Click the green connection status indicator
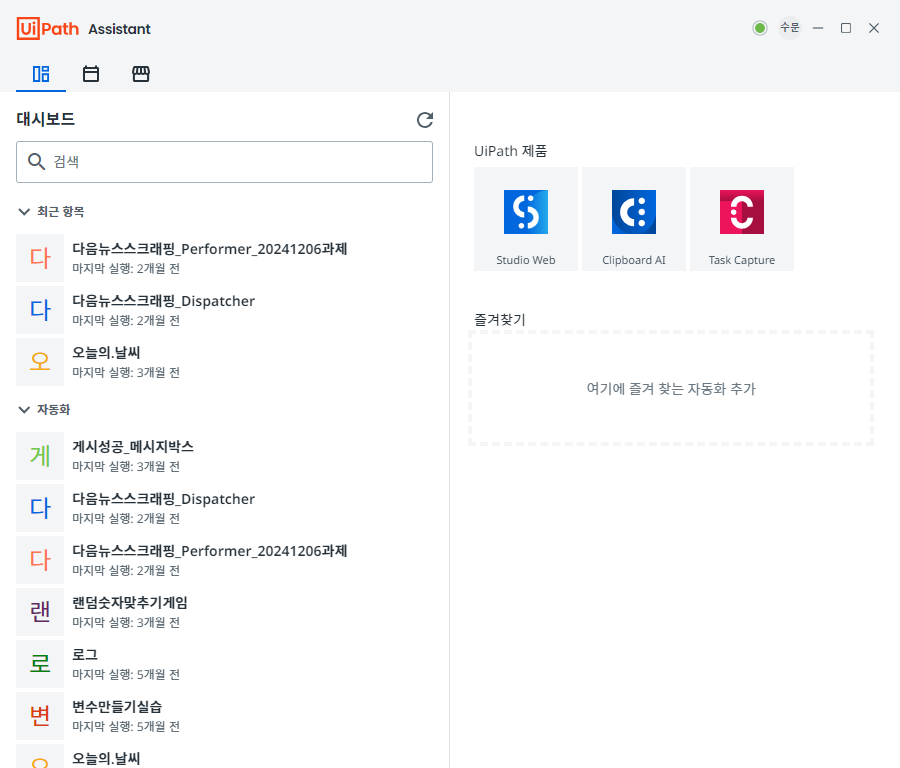Screen dimensions: 900x768 click(x=760, y=28)
